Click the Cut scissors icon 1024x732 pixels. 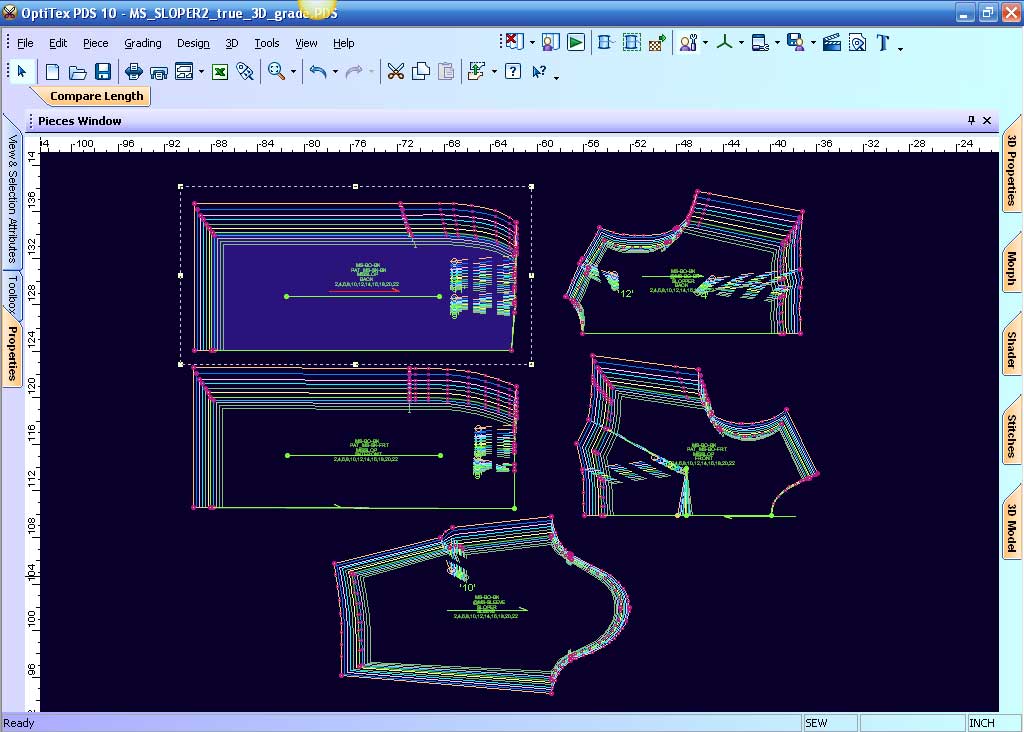(396, 70)
